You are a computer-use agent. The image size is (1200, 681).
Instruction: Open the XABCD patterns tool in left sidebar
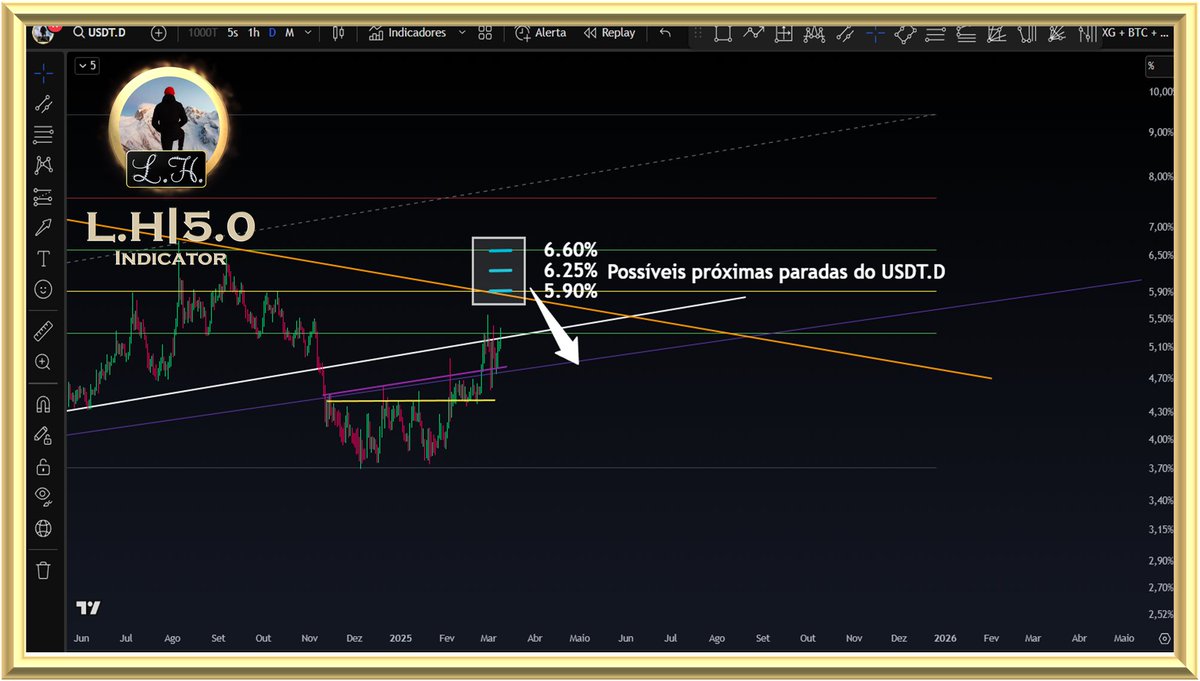(43, 165)
